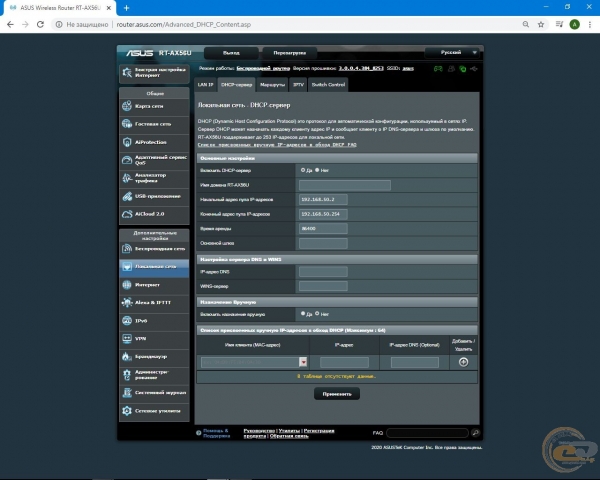Image resolution: width=600 pixels, height=480 pixels.
Task: Open Alexa & IFTTT settings
Action: click(154, 302)
